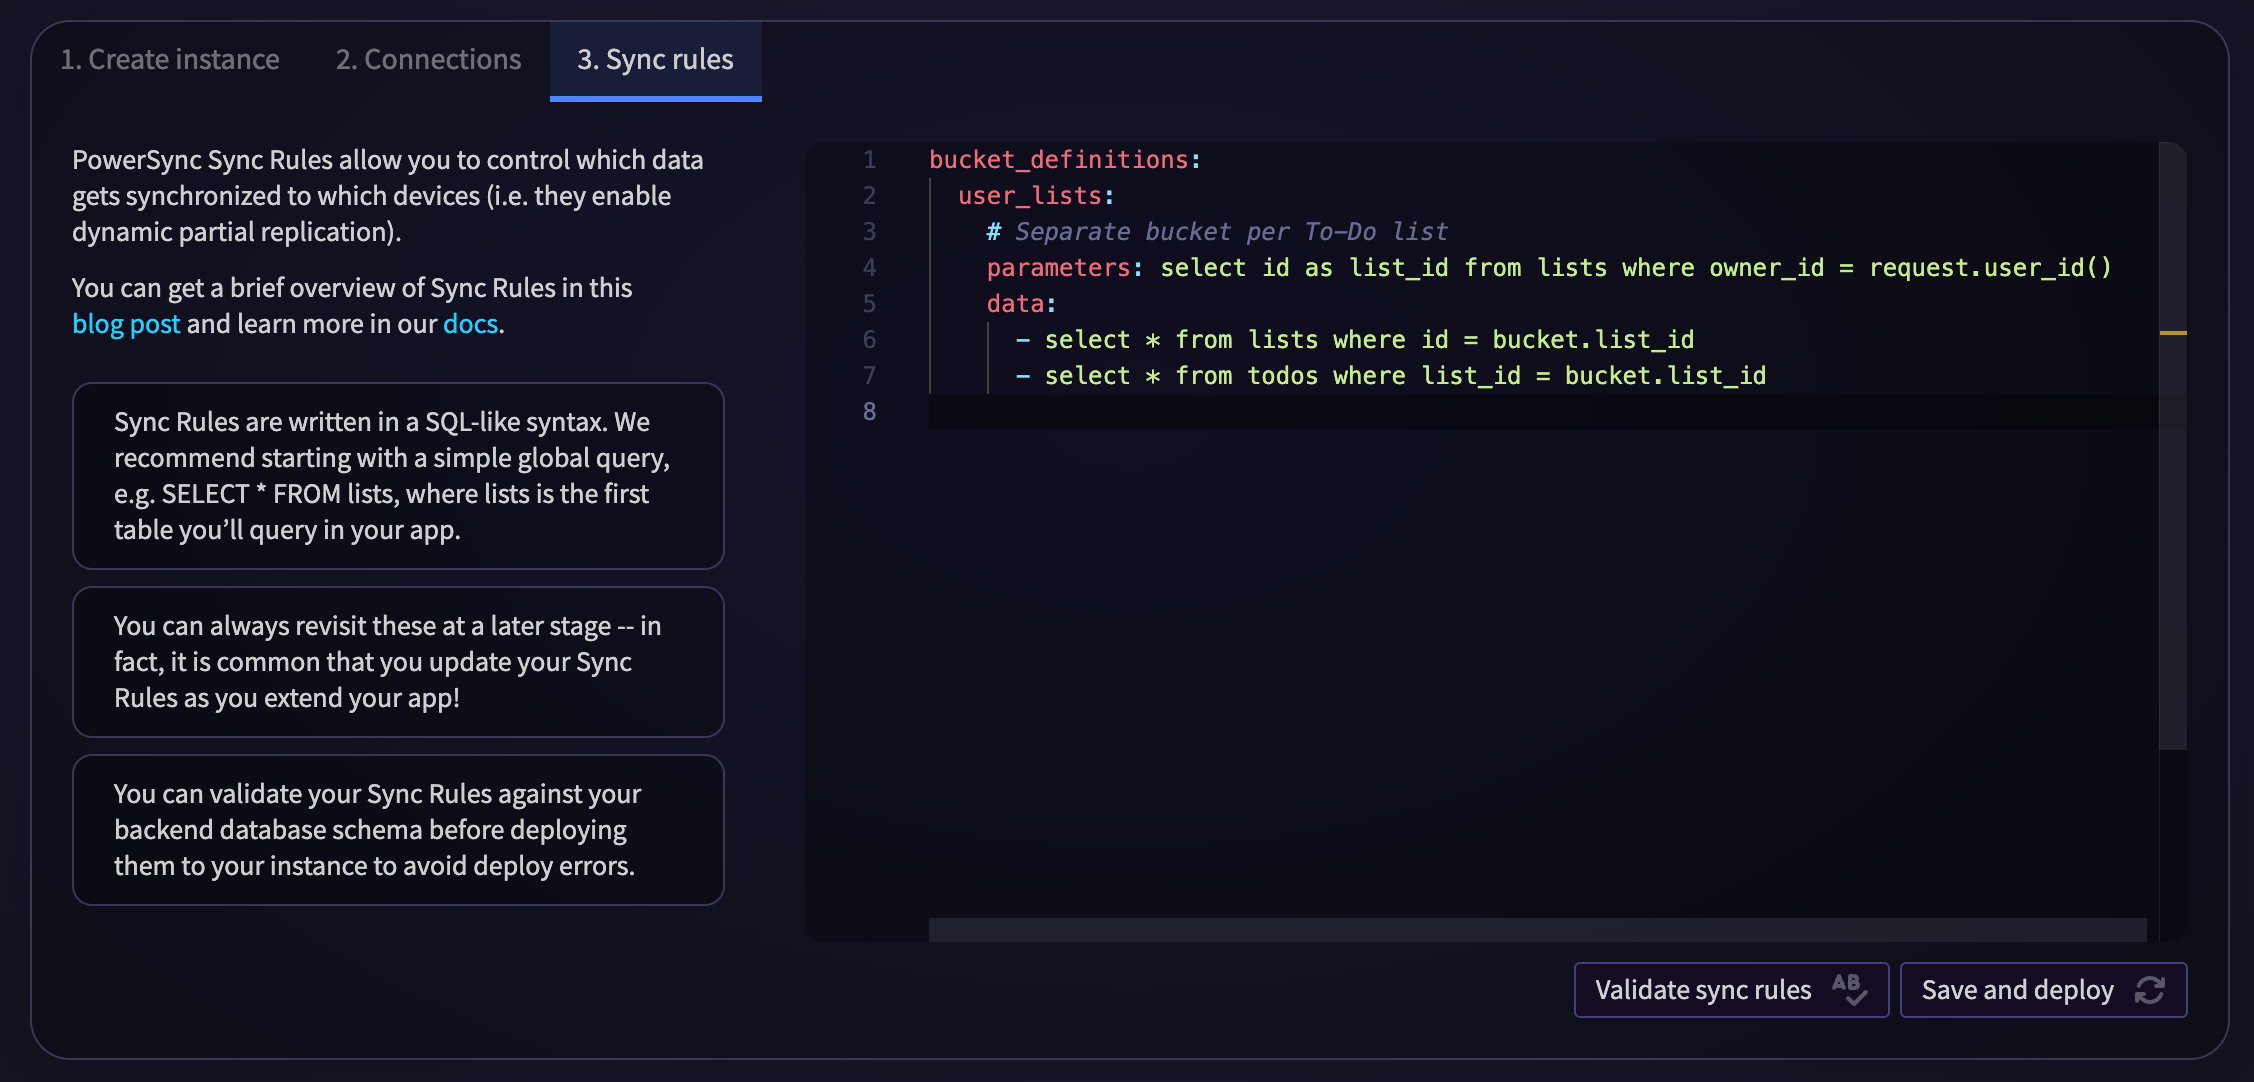Open the Create instance tab
The image size is (2254, 1082).
pyautogui.click(x=170, y=60)
